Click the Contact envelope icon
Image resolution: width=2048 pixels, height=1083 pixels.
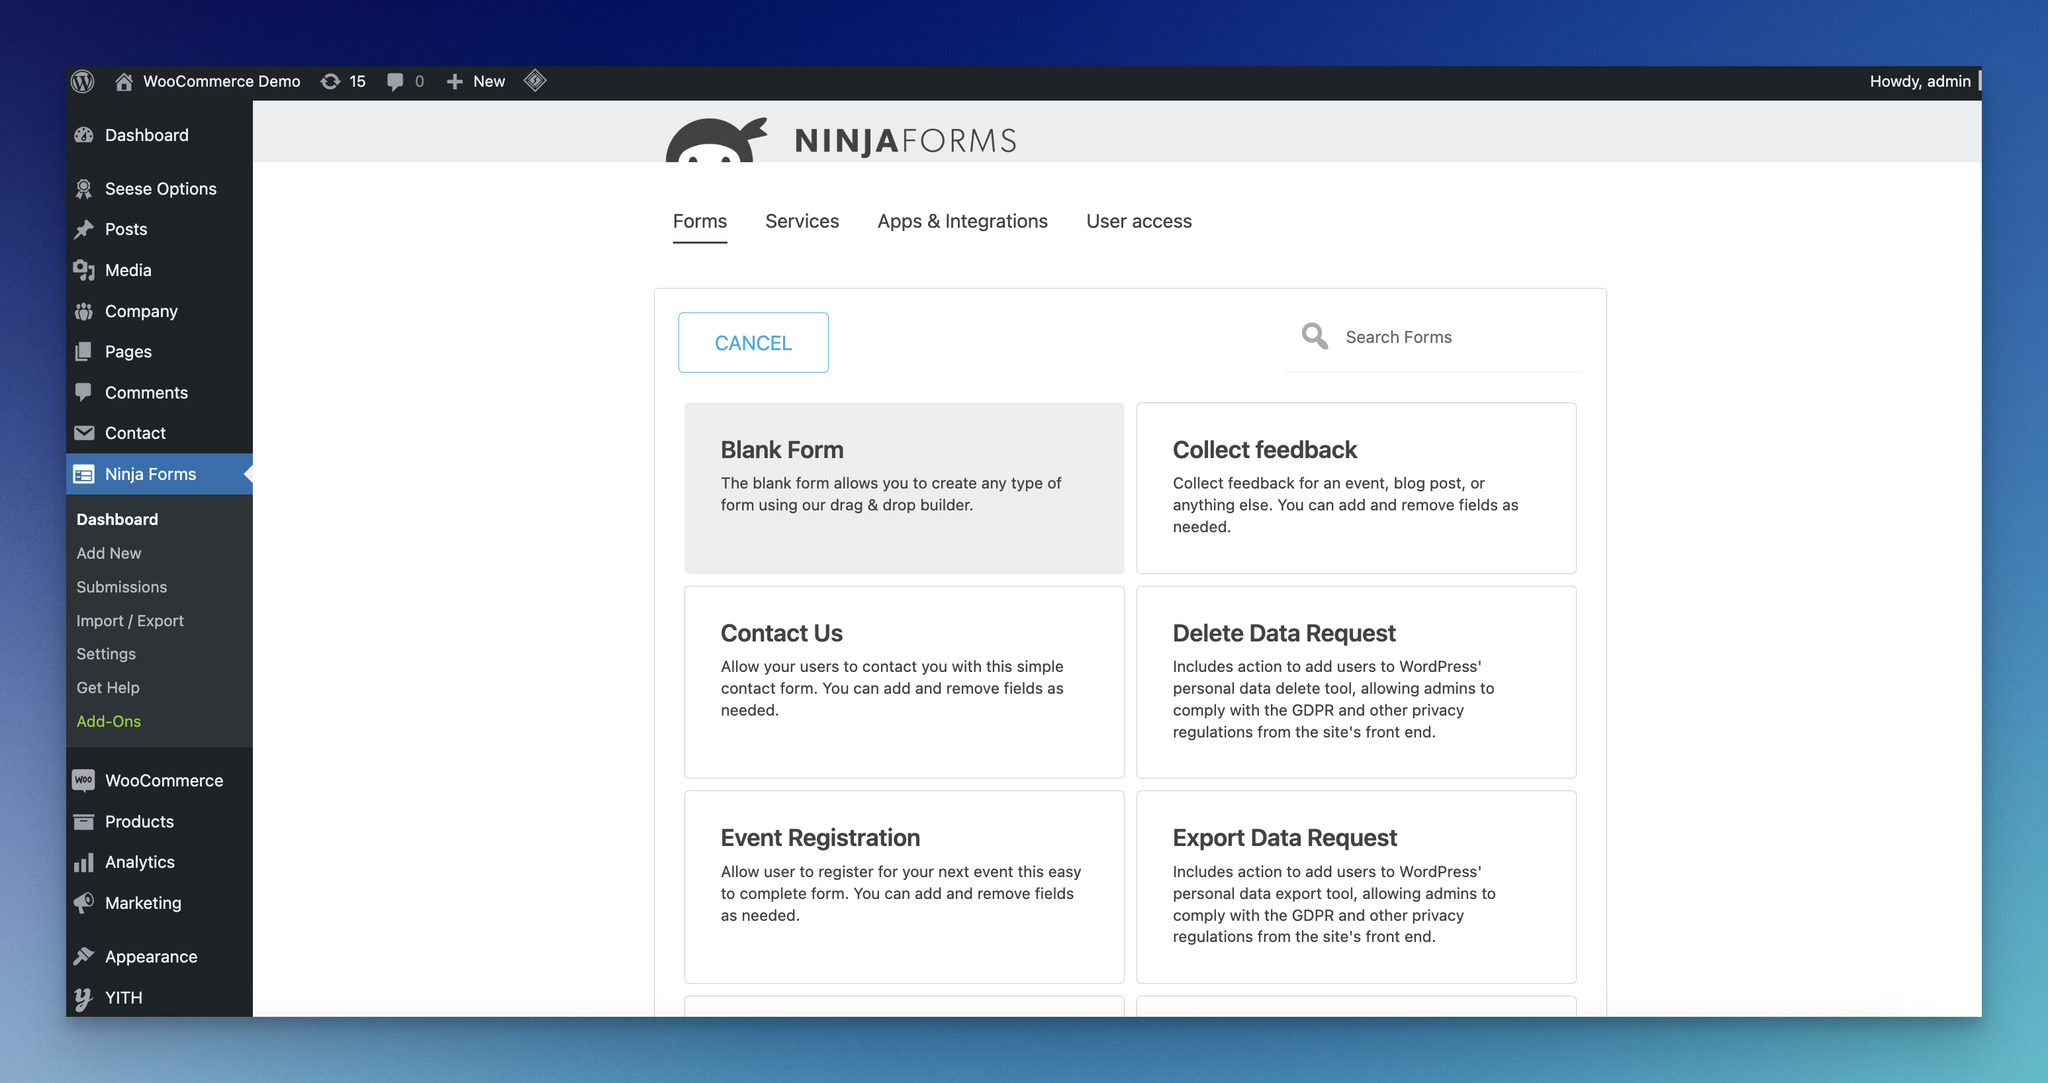(x=84, y=433)
